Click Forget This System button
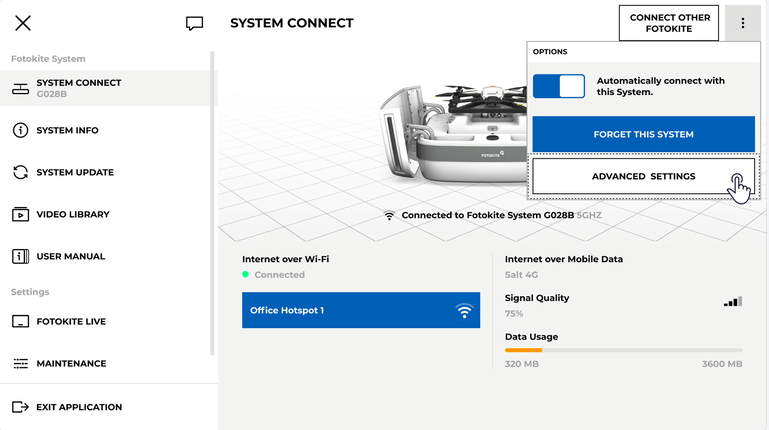This screenshot has height=430, width=769. click(x=643, y=134)
